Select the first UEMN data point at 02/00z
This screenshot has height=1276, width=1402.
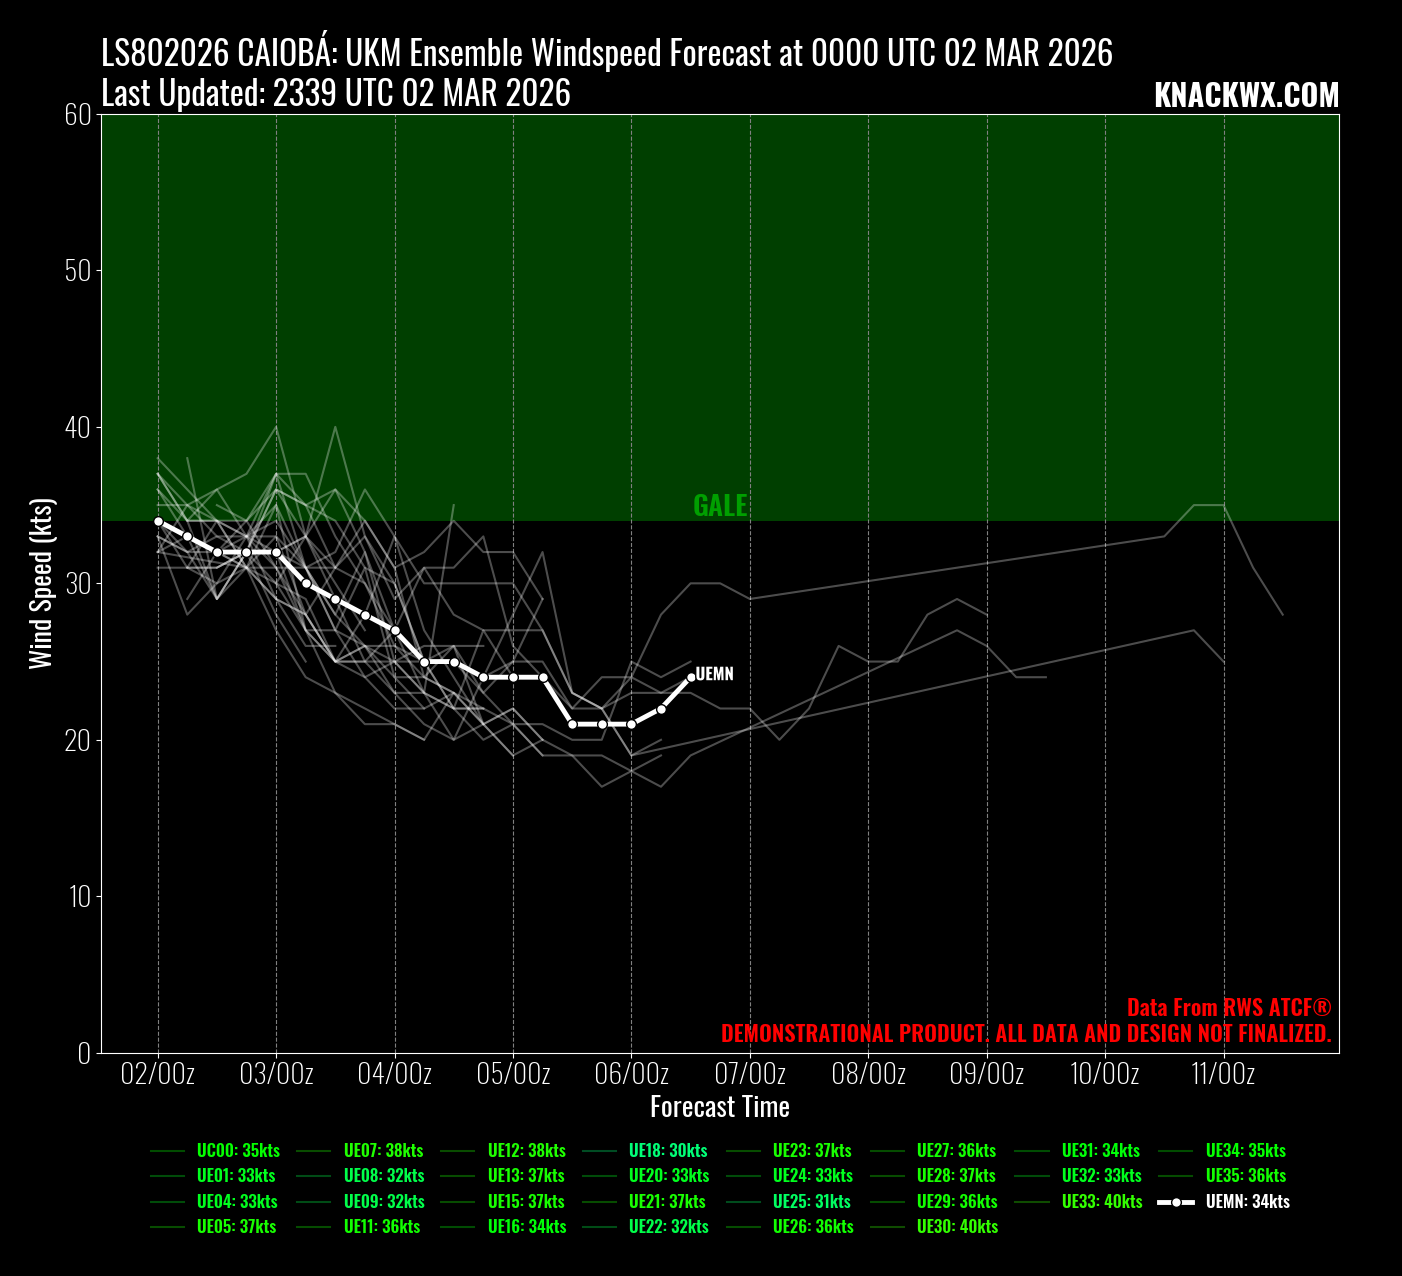pos(158,521)
